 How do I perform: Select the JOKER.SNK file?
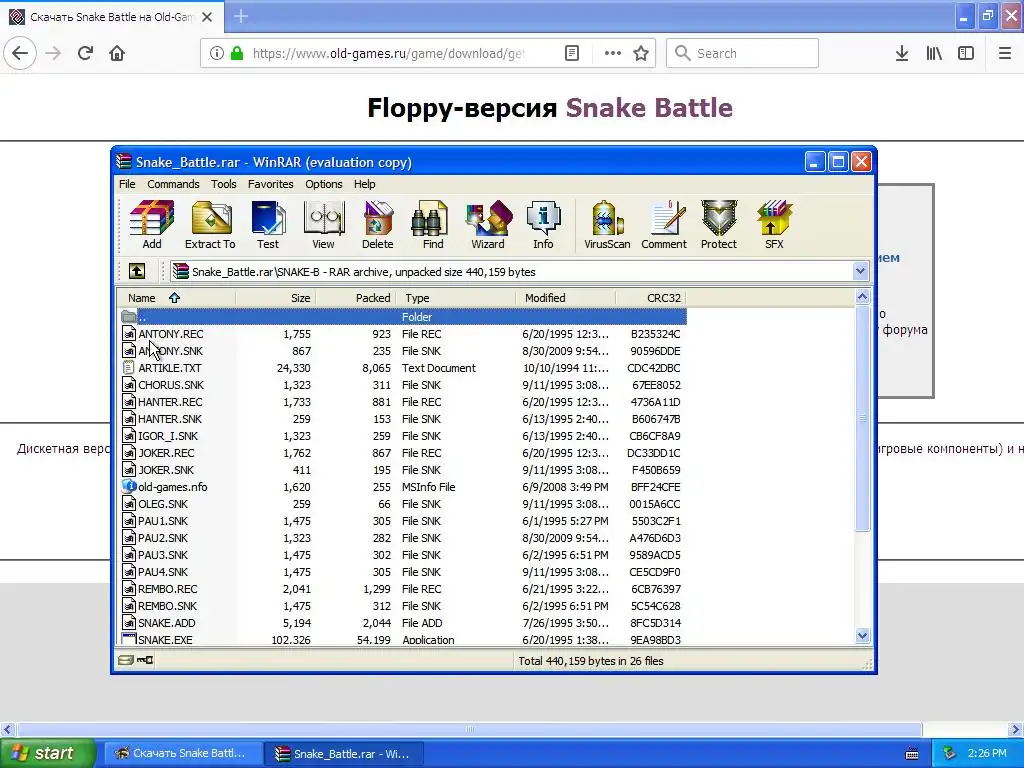tap(403, 470)
